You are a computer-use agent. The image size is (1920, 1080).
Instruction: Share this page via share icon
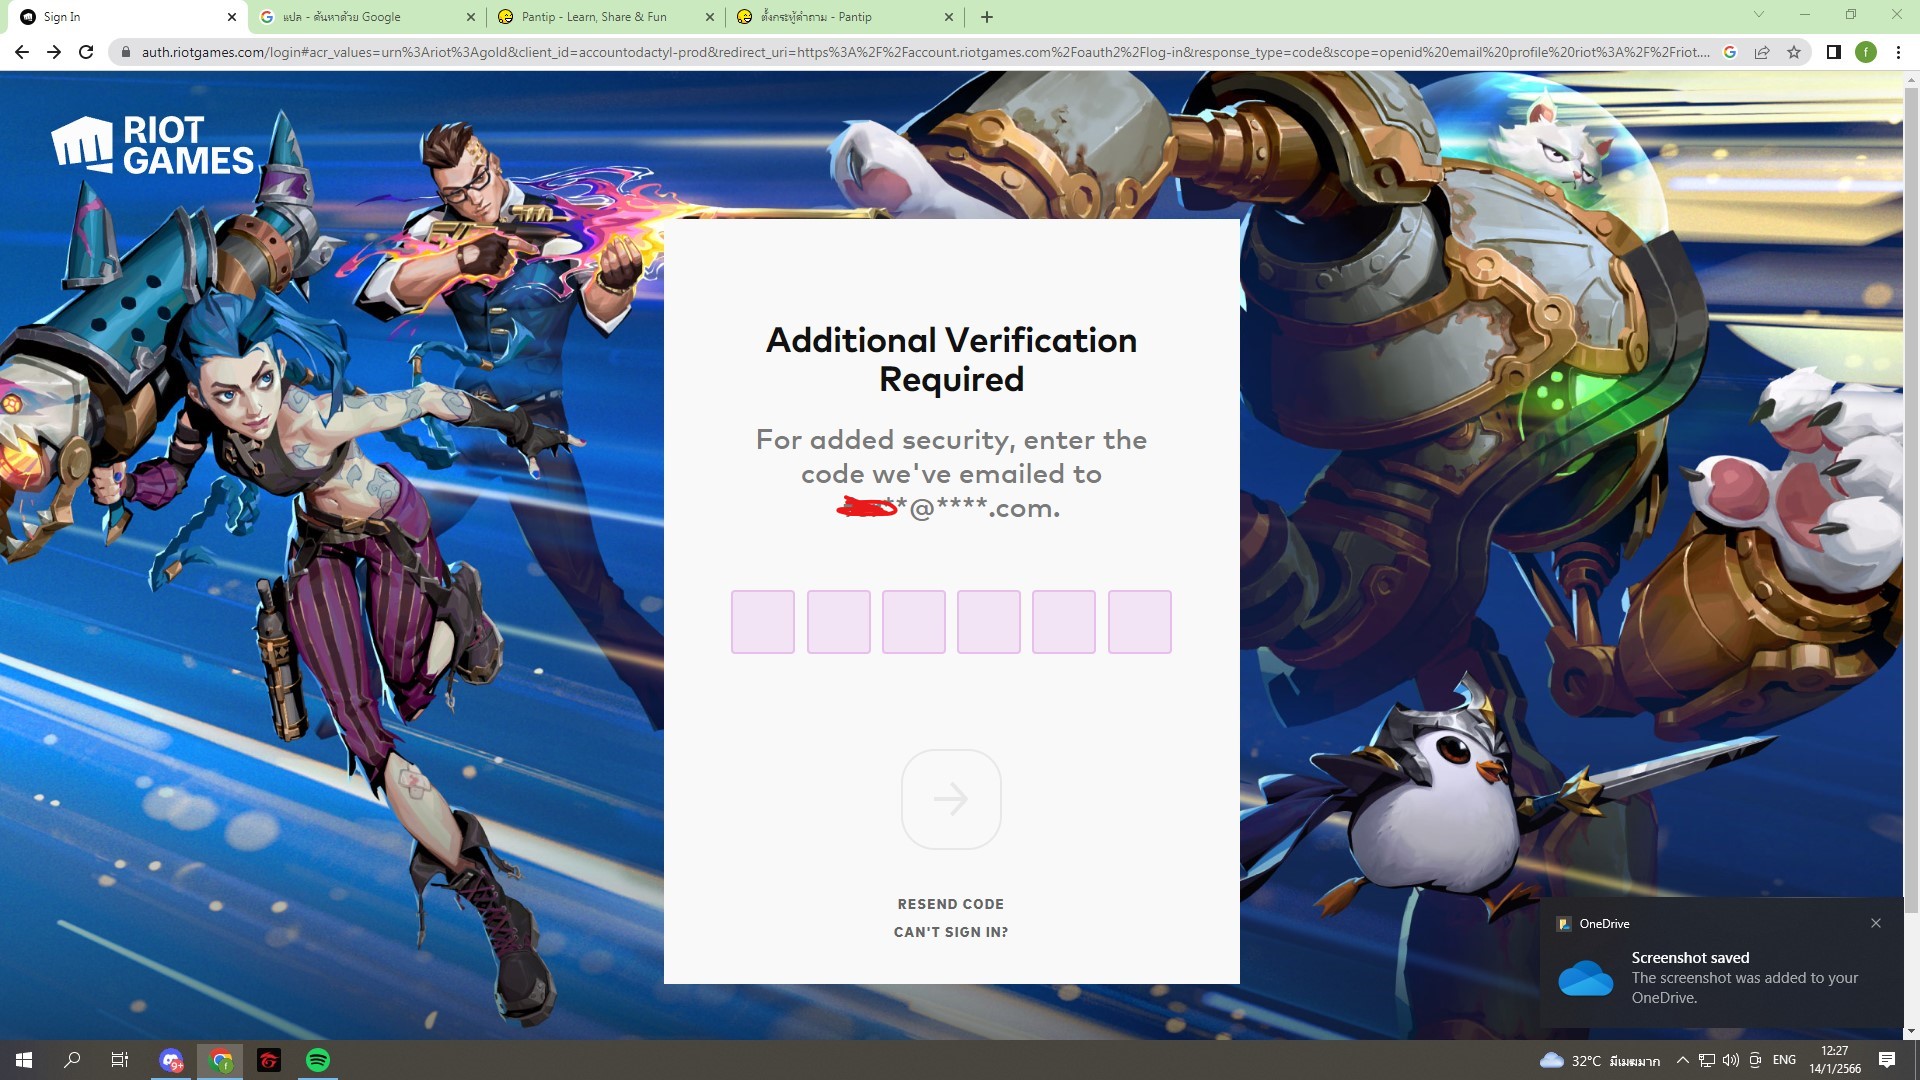(1762, 52)
